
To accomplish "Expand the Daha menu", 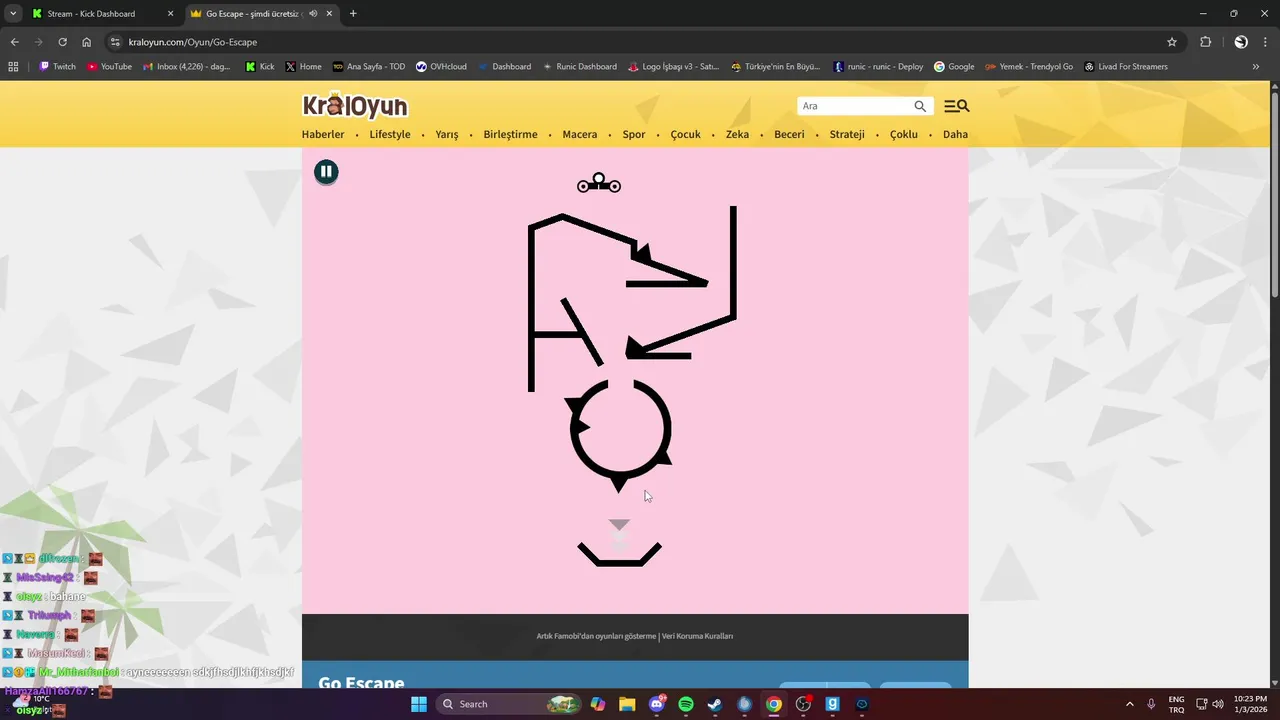I will pos(955,134).
